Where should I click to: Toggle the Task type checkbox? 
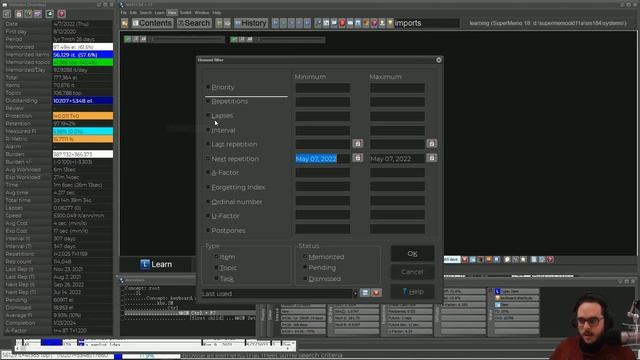(216, 278)
